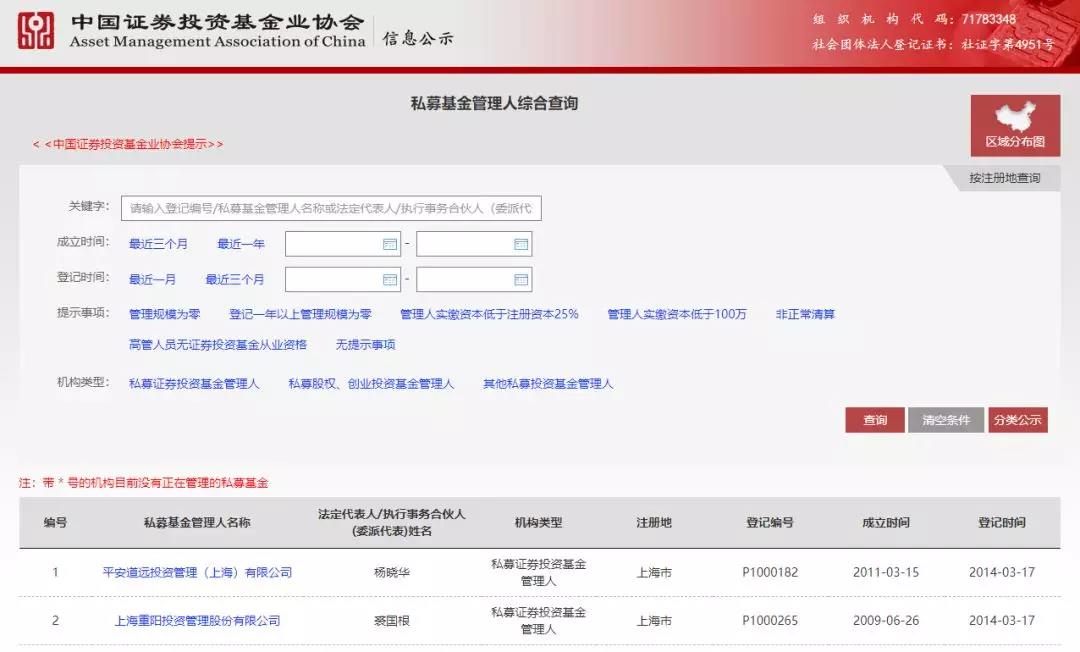Choose 私募股权、创业投资基金管理人 institution type
The height and width of the screenshot is (652, 1080).
(371, 383)
